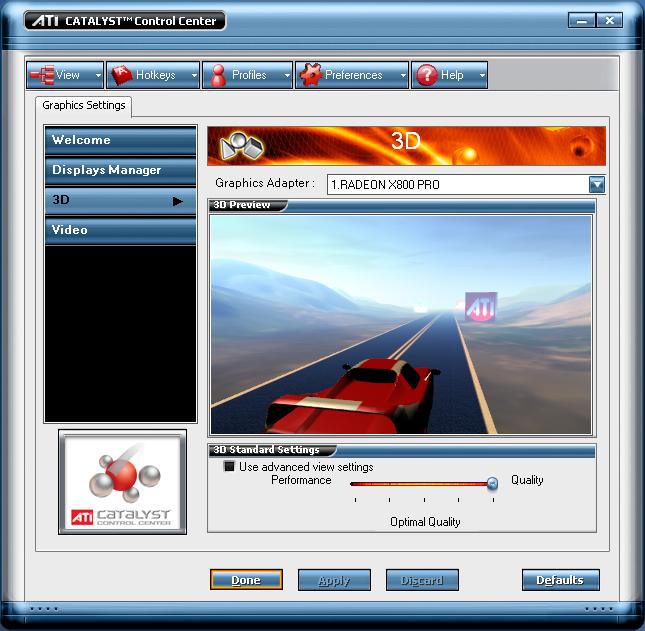Open the Profiles menu
This screenshot has width=645, height=631.
[247, 75]
